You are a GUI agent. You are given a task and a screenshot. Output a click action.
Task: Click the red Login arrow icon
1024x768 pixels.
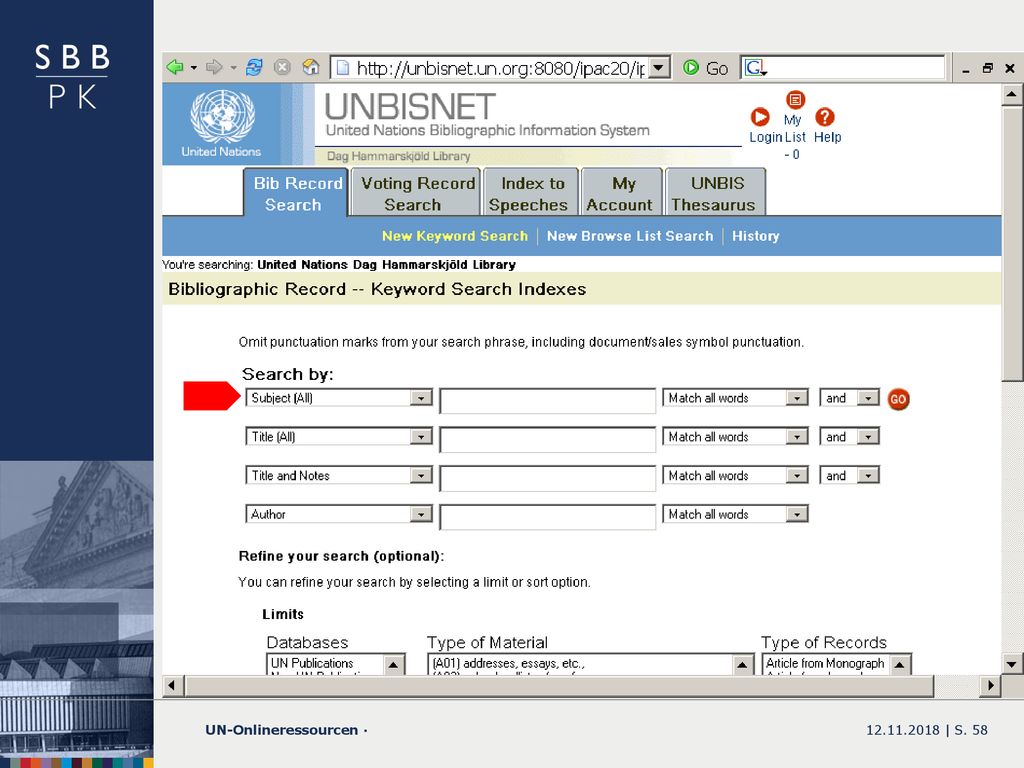tap(760, 117)
